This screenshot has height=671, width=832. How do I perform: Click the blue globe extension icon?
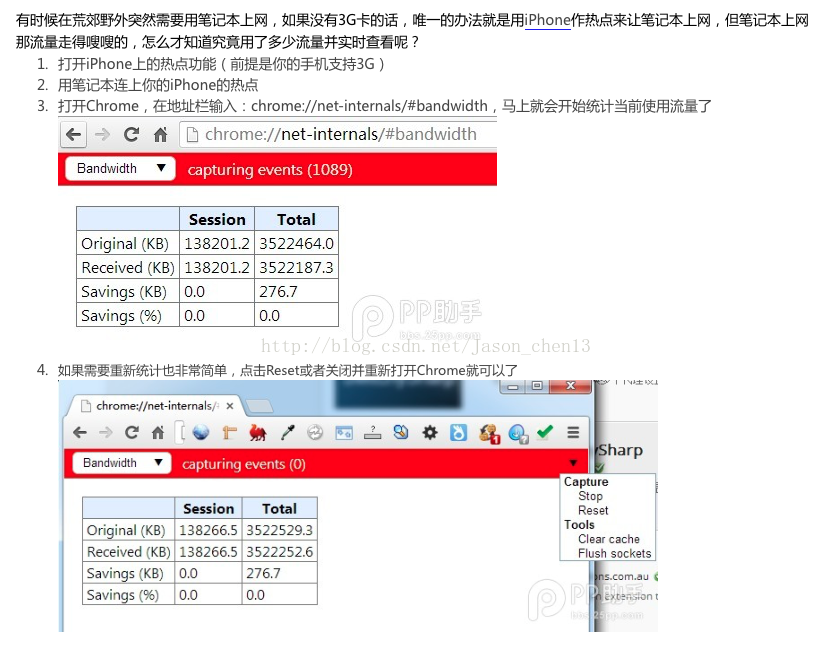[x=201, y=433]
